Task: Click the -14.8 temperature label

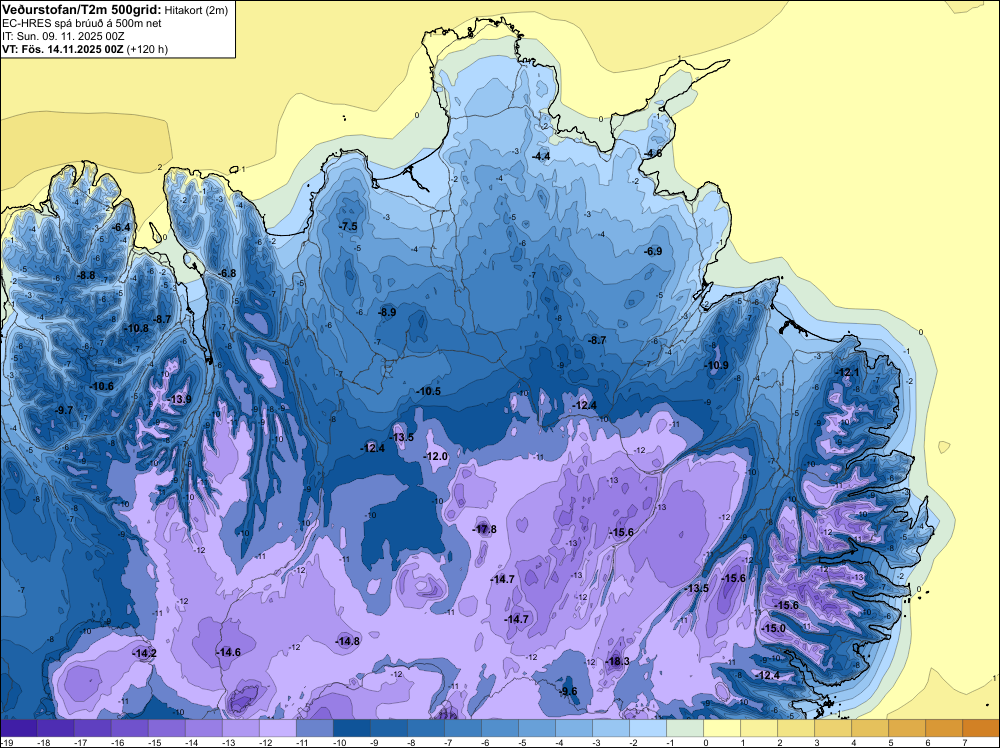Action: tap(348, 641)
